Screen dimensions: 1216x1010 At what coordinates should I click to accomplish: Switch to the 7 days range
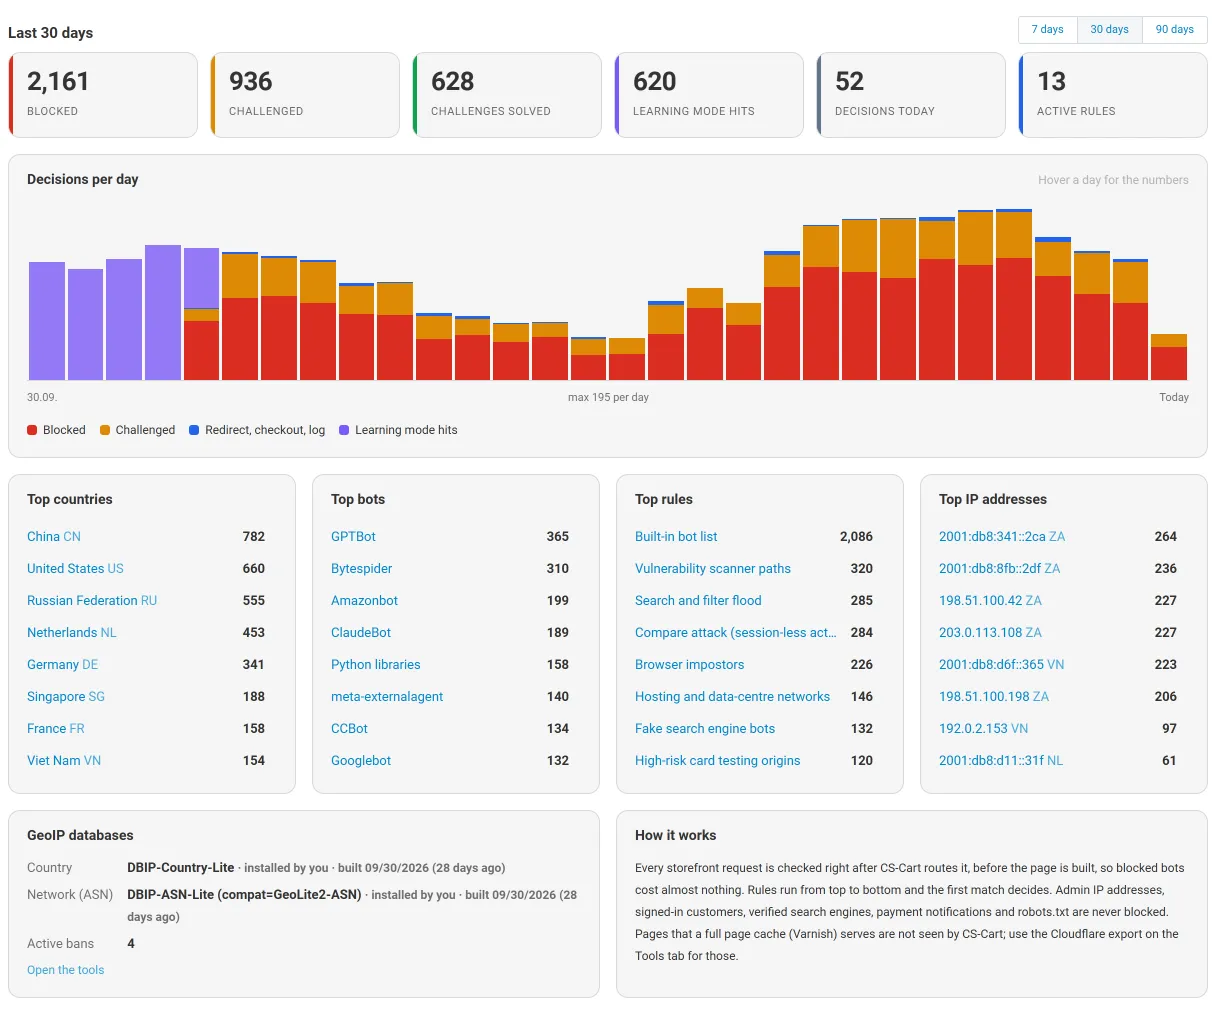click(x=1047, y=30)
